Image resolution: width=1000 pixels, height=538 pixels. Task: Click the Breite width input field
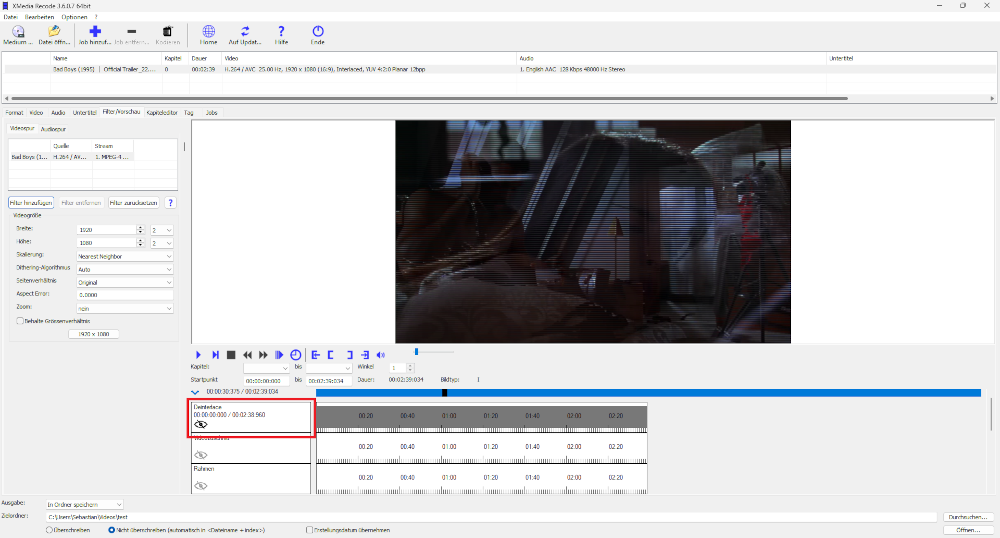tap(106, 230)
